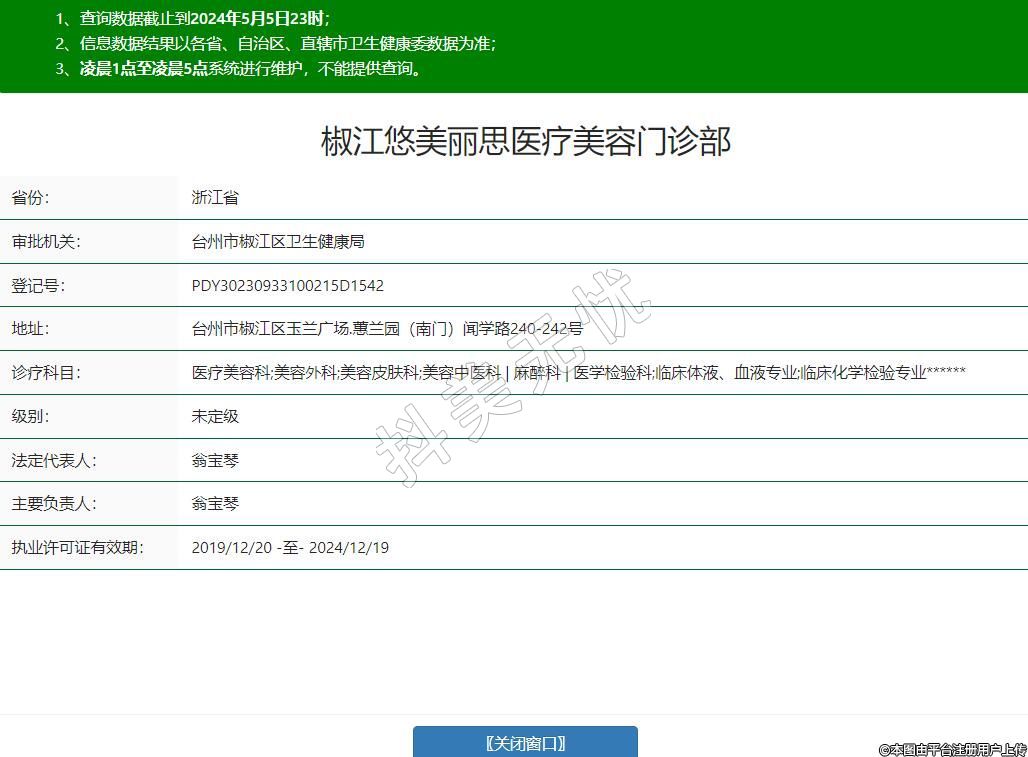The width and height of the screenshot is (1028, 757).
Task: Click the 关闭窗口 button
Action: [x=525, y=742]
